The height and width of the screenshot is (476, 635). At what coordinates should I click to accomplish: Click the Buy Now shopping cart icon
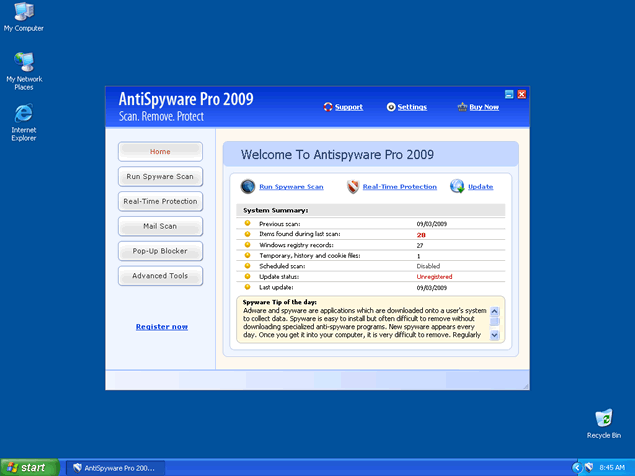coord(462,107)
